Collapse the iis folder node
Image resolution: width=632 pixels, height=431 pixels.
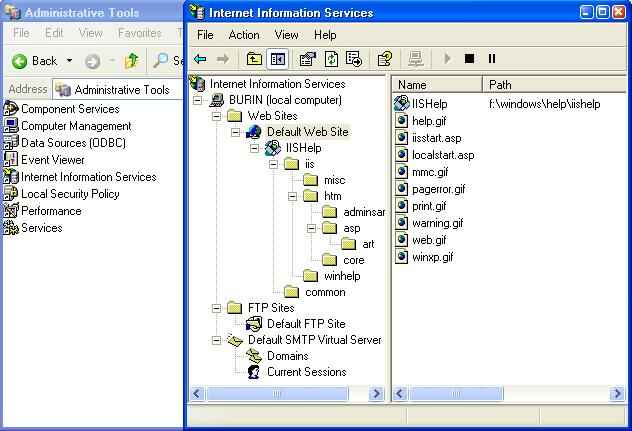(273, 164)
